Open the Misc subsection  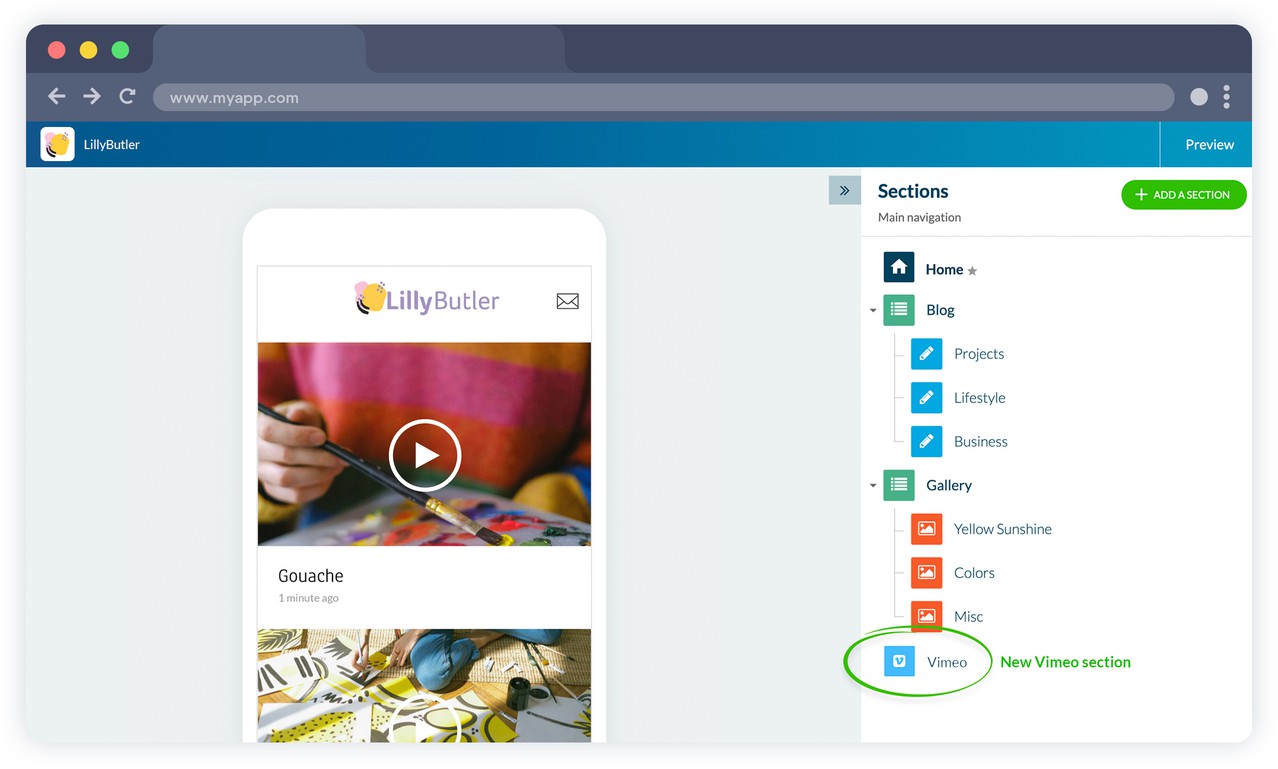coord(968,617)
